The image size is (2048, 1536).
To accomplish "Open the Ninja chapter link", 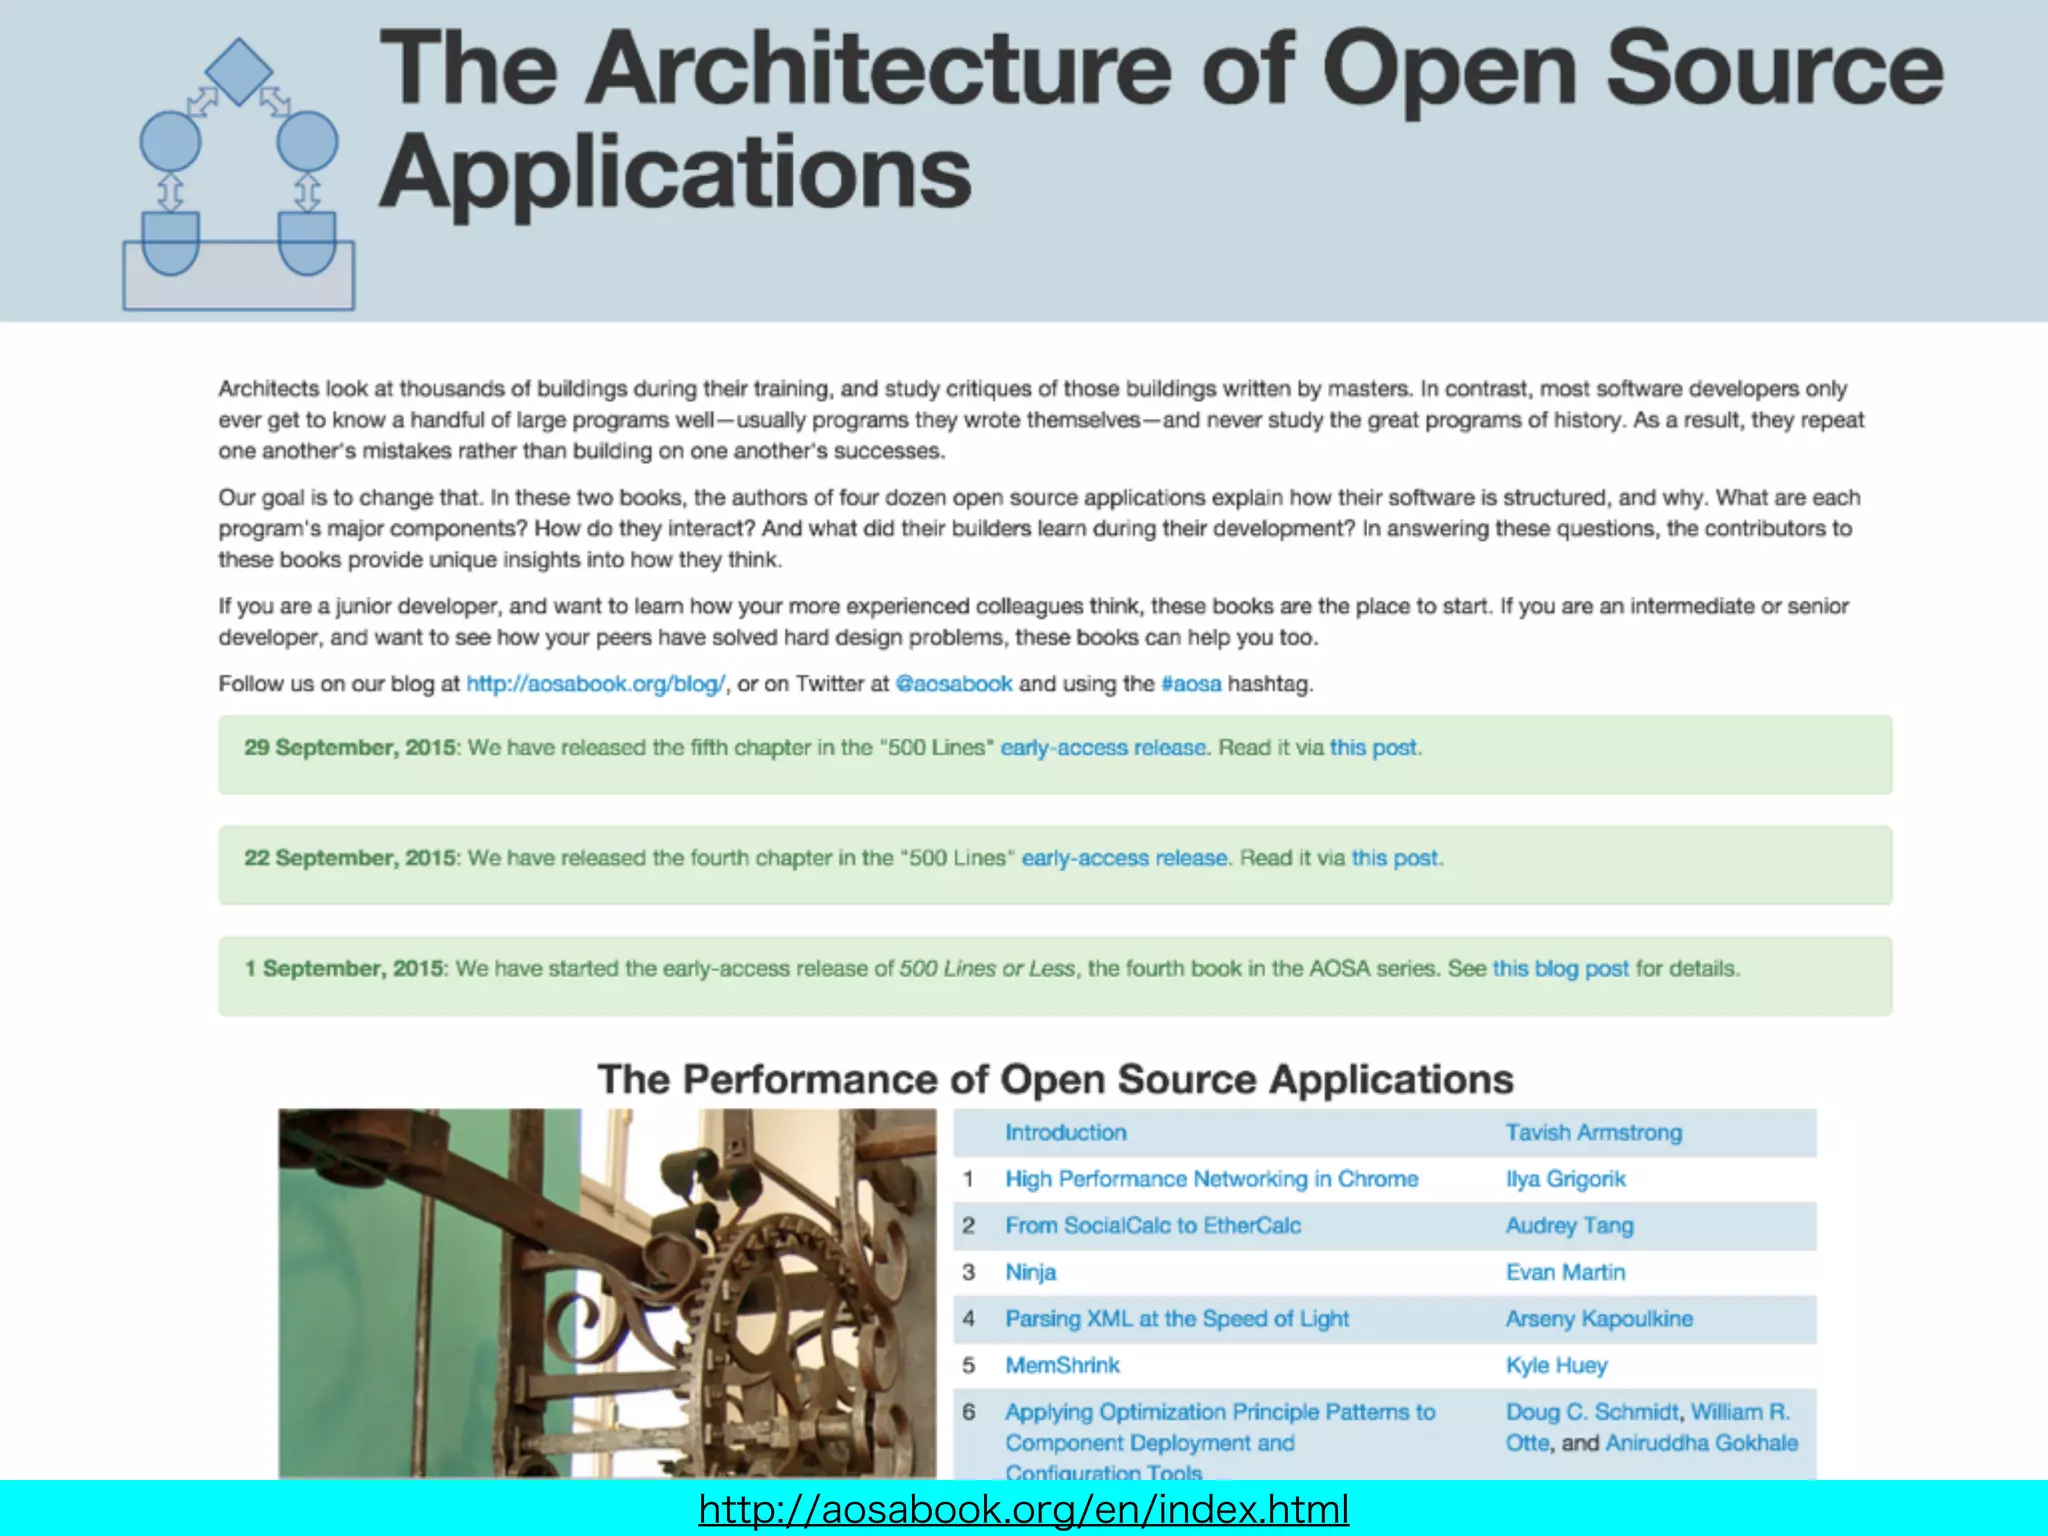I will (1030, 1272).
